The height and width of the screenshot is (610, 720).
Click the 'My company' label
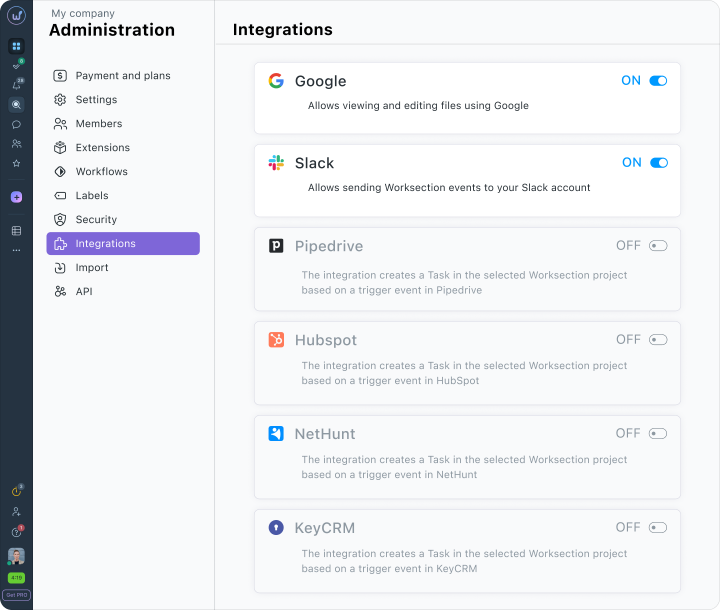click(83, 13)
